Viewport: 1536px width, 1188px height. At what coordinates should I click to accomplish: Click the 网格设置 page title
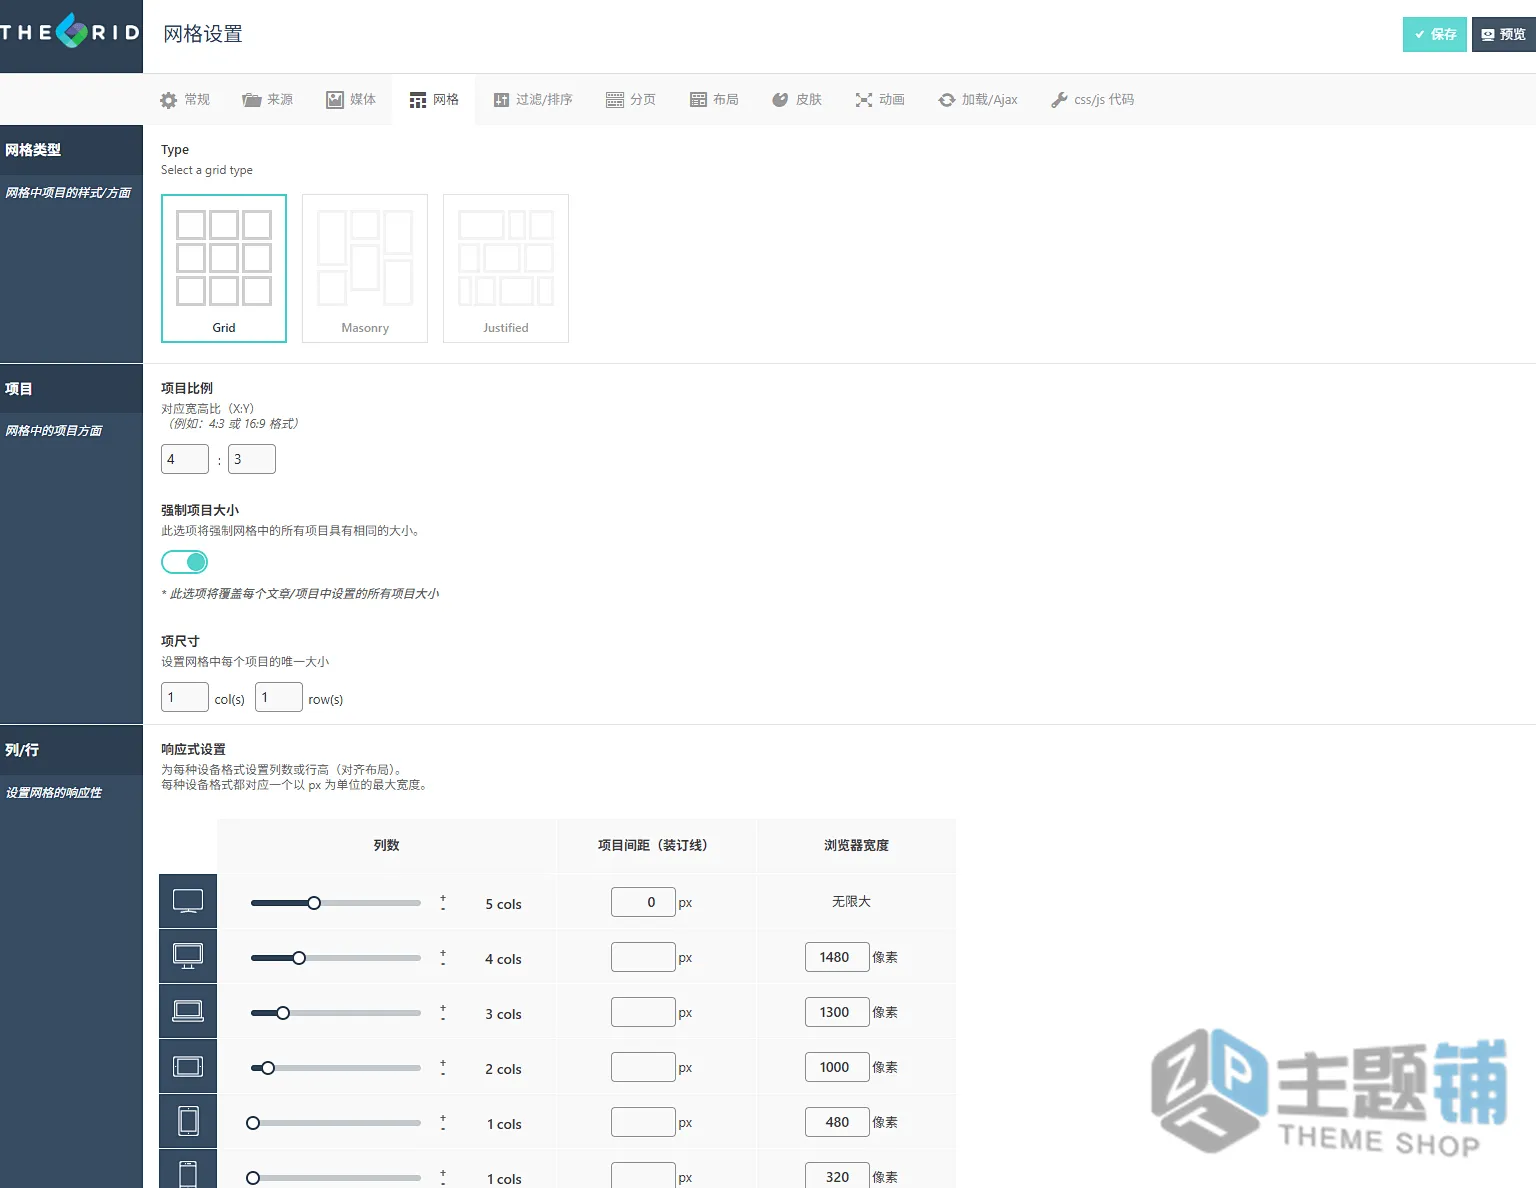[x=203, y=34]
